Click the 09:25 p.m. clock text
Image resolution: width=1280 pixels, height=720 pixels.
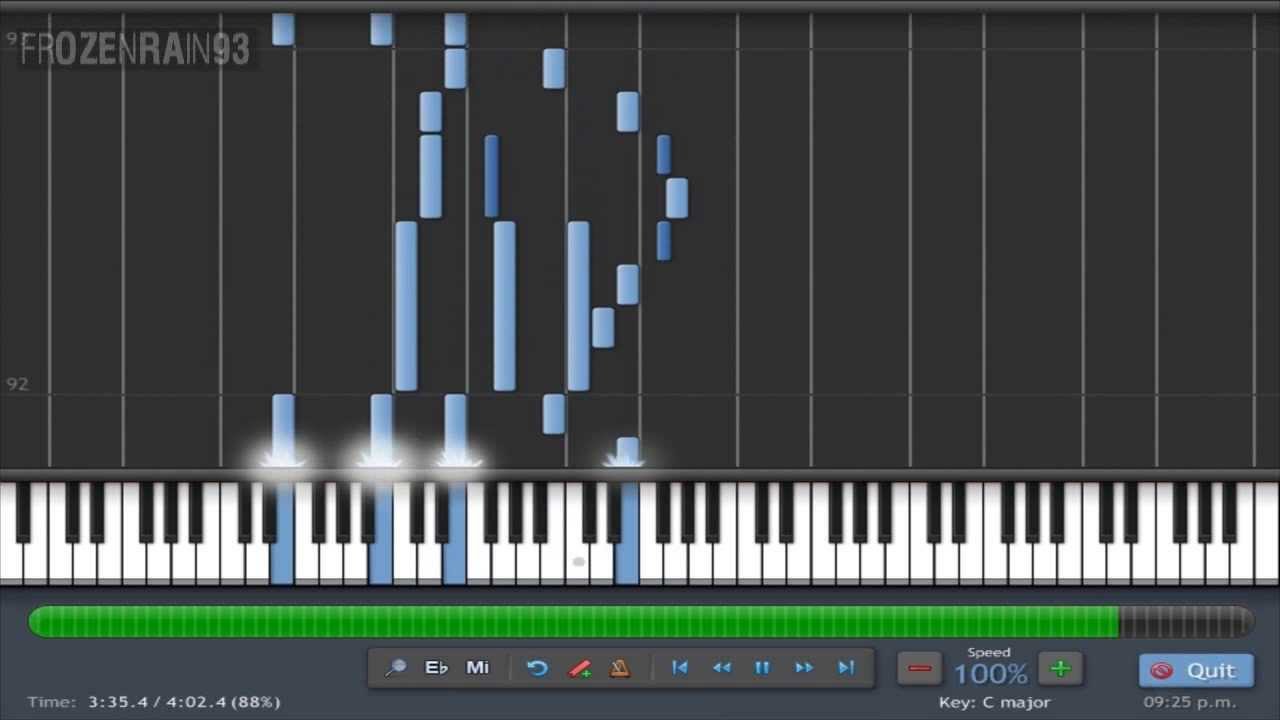click(1190, 702)
